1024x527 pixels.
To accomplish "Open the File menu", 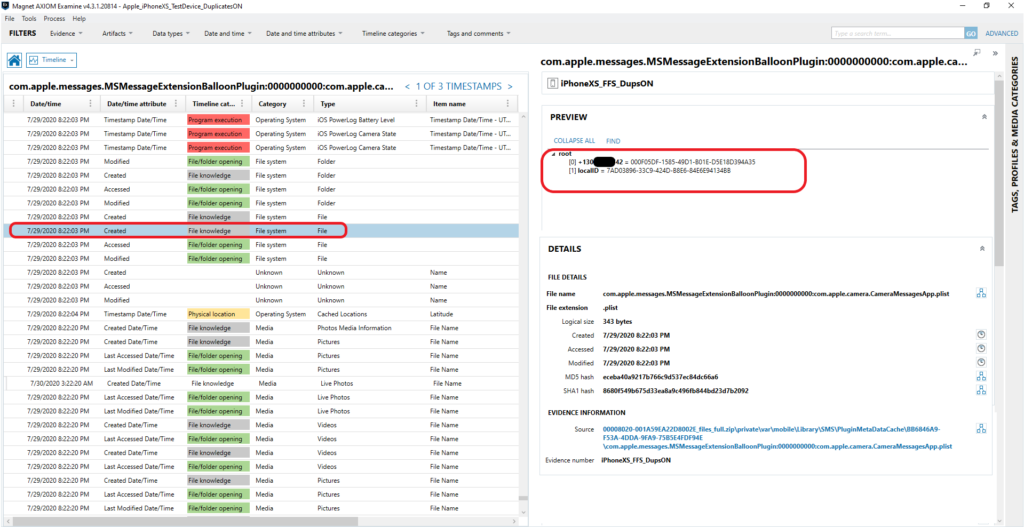I will [10, 19].
